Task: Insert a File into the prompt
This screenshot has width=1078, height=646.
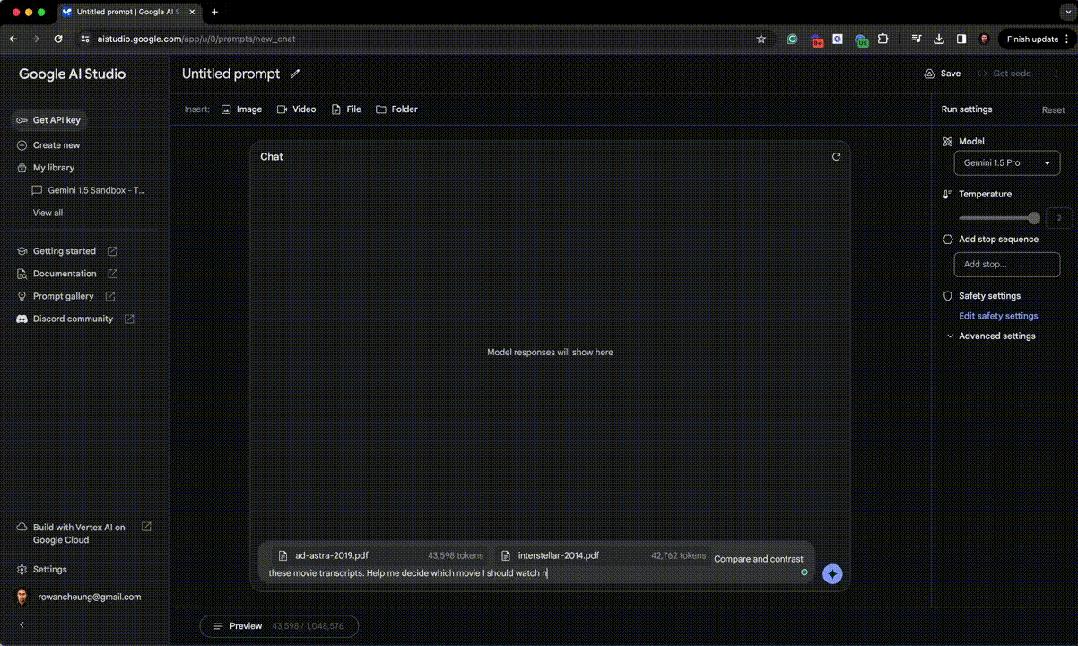Action: tap(346, 109)
